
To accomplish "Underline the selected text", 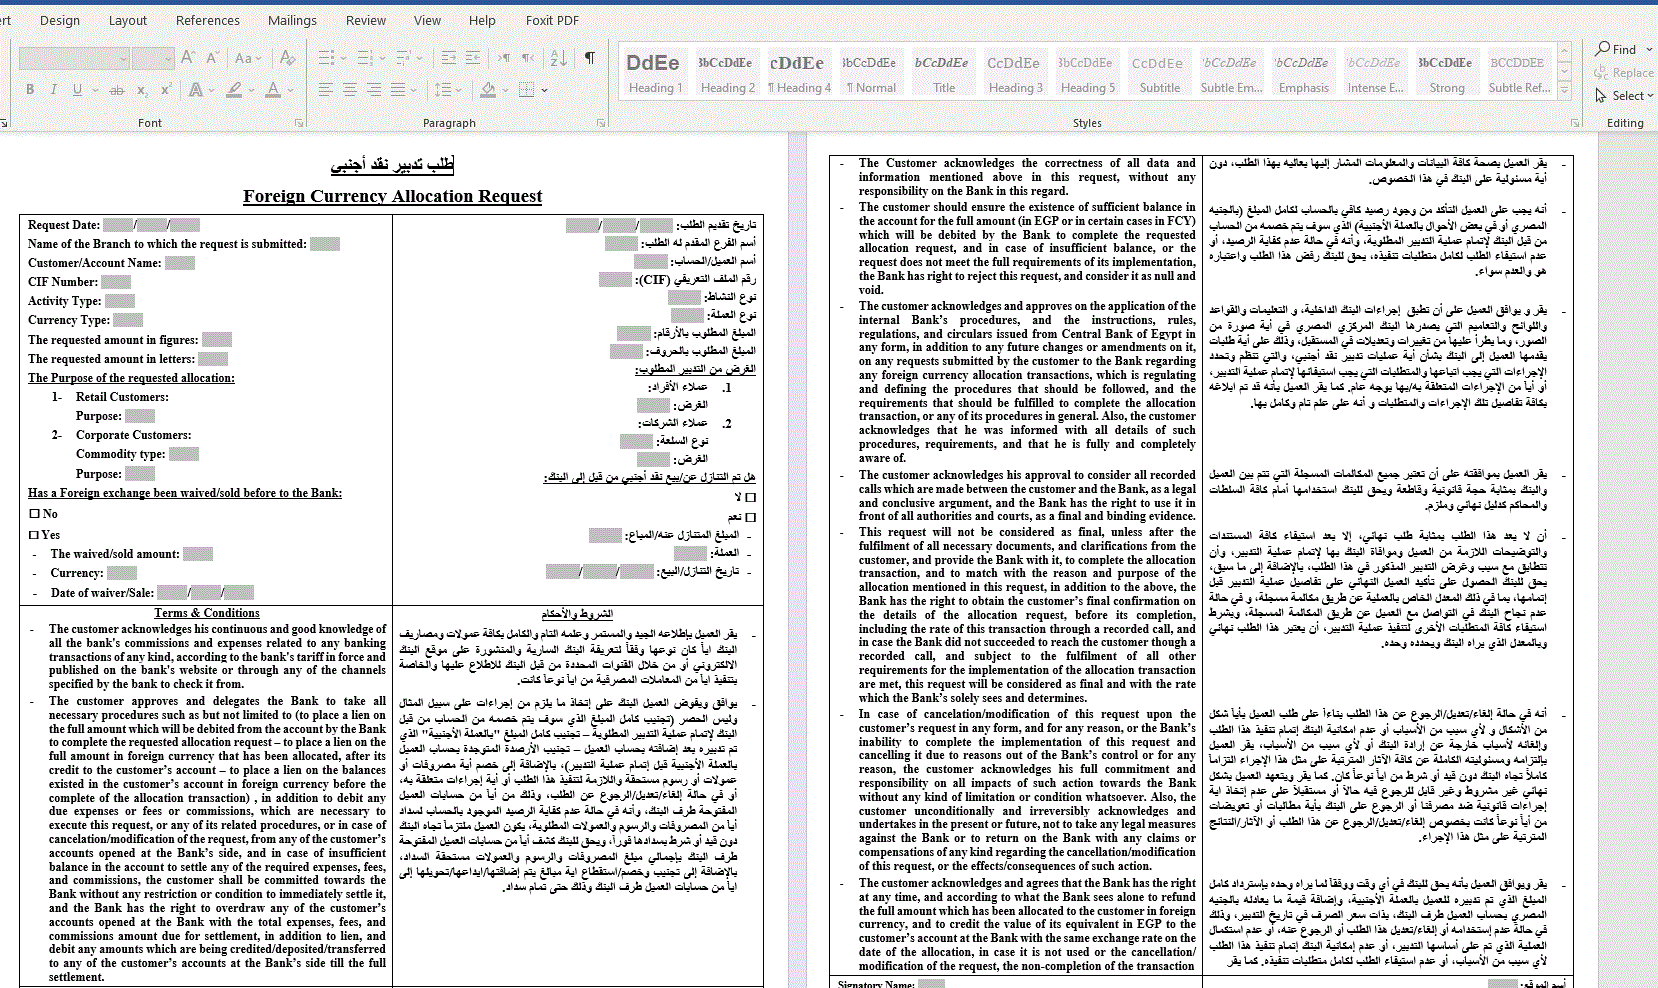I will coord(77,90).
